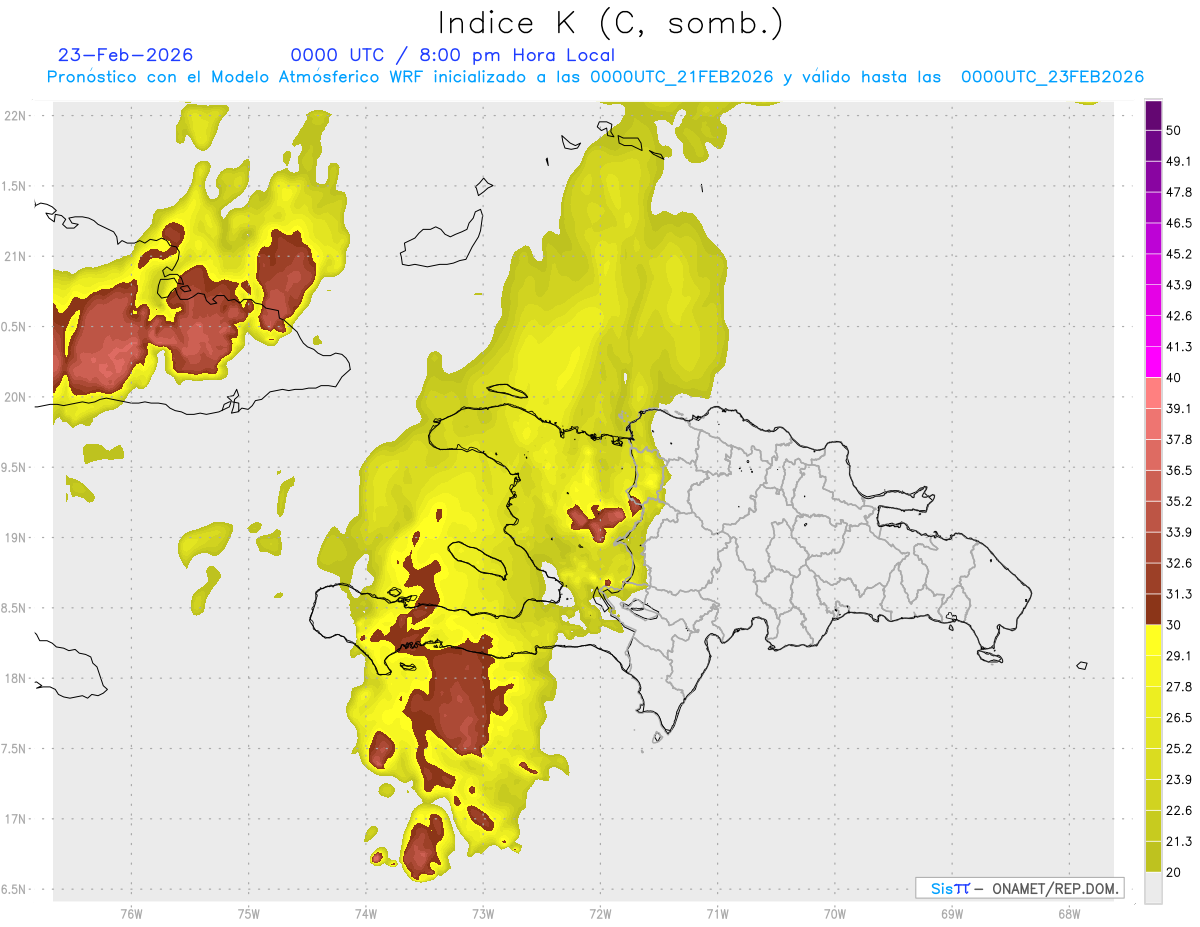The width and height of the screenshot is (1200, 927).
Task: Select the 68W longitude axis label
Action: tap(1069, 913)
